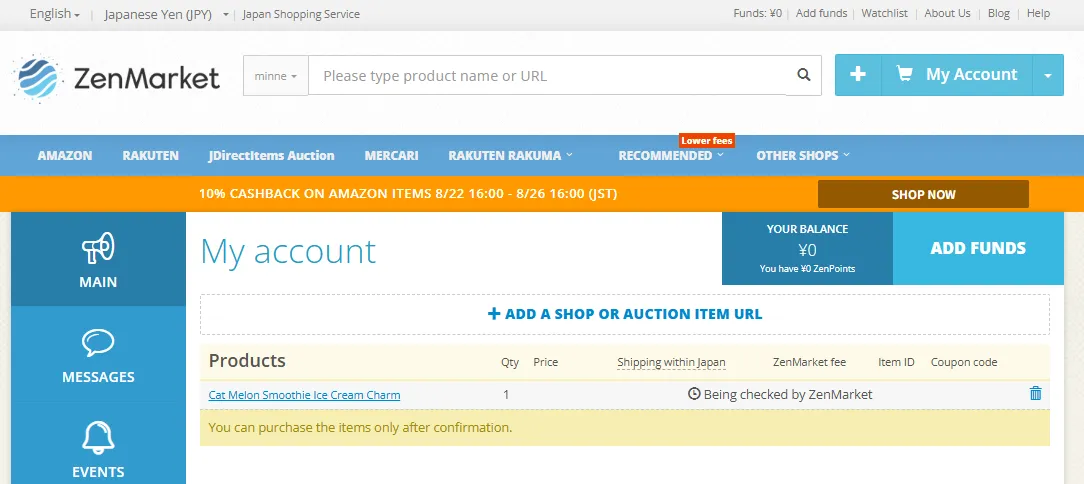Click the My Account button text
Screen dimensions: 1084x484
971,75
